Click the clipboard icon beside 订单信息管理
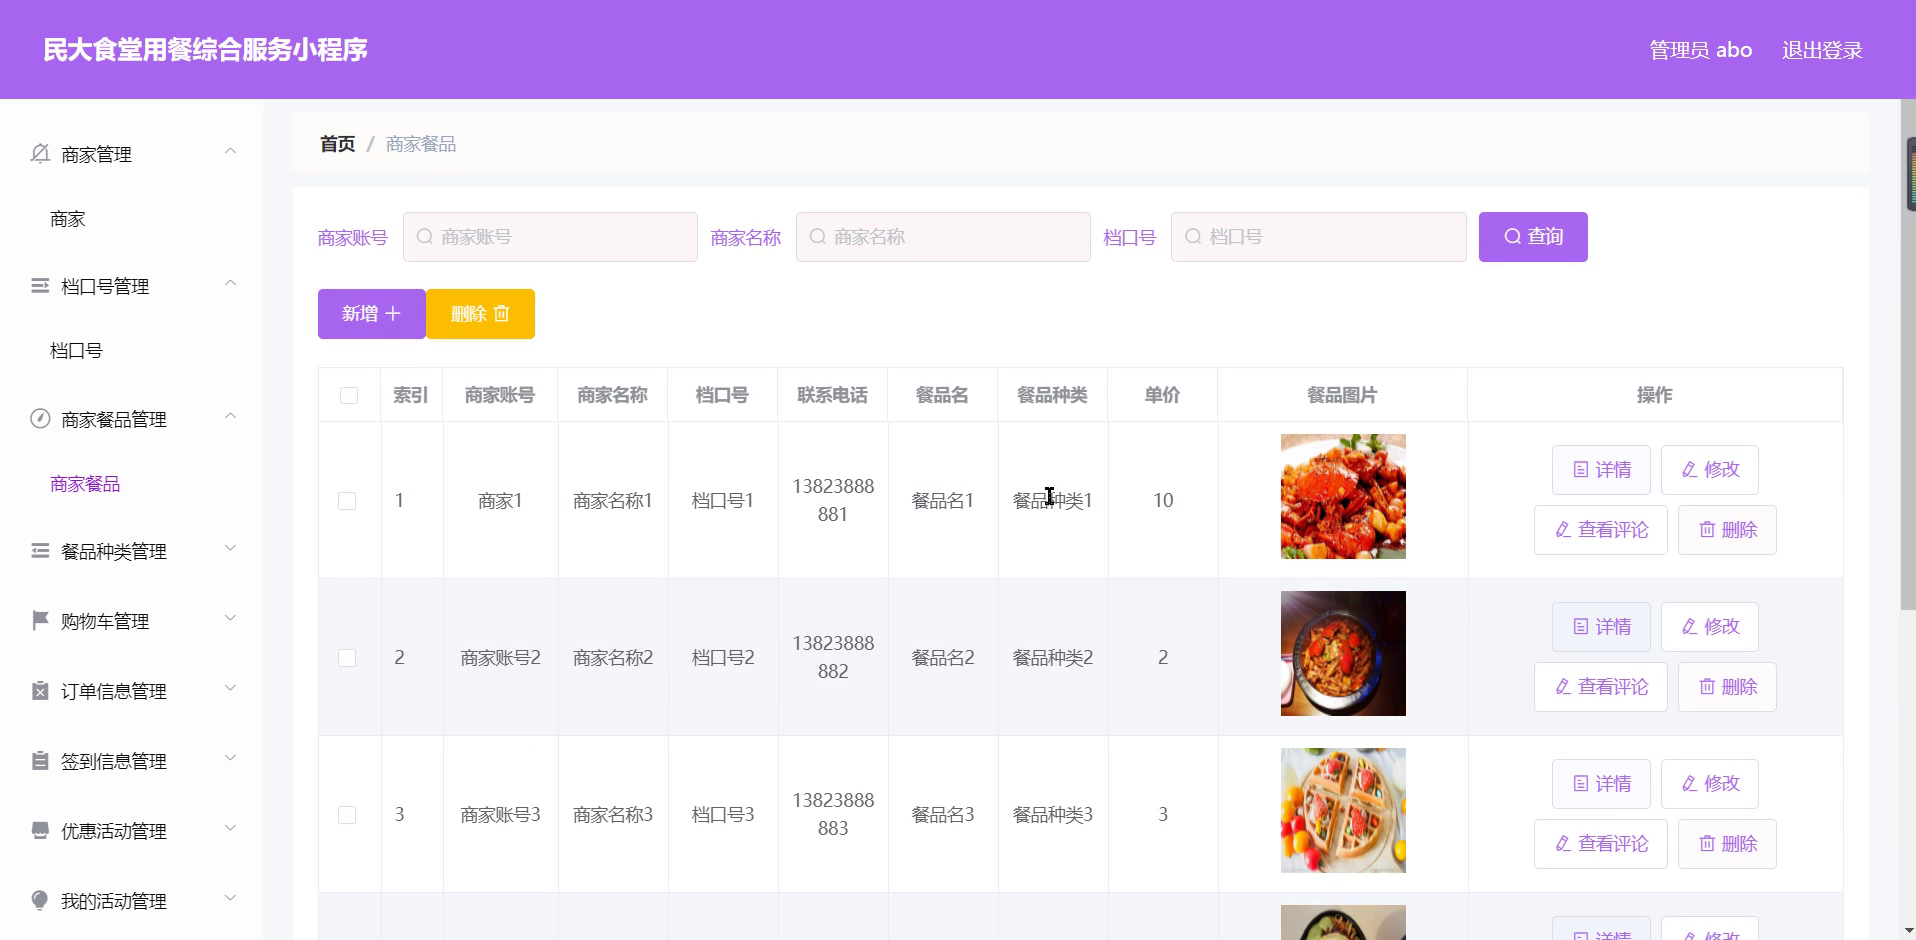 click(40, 691)
